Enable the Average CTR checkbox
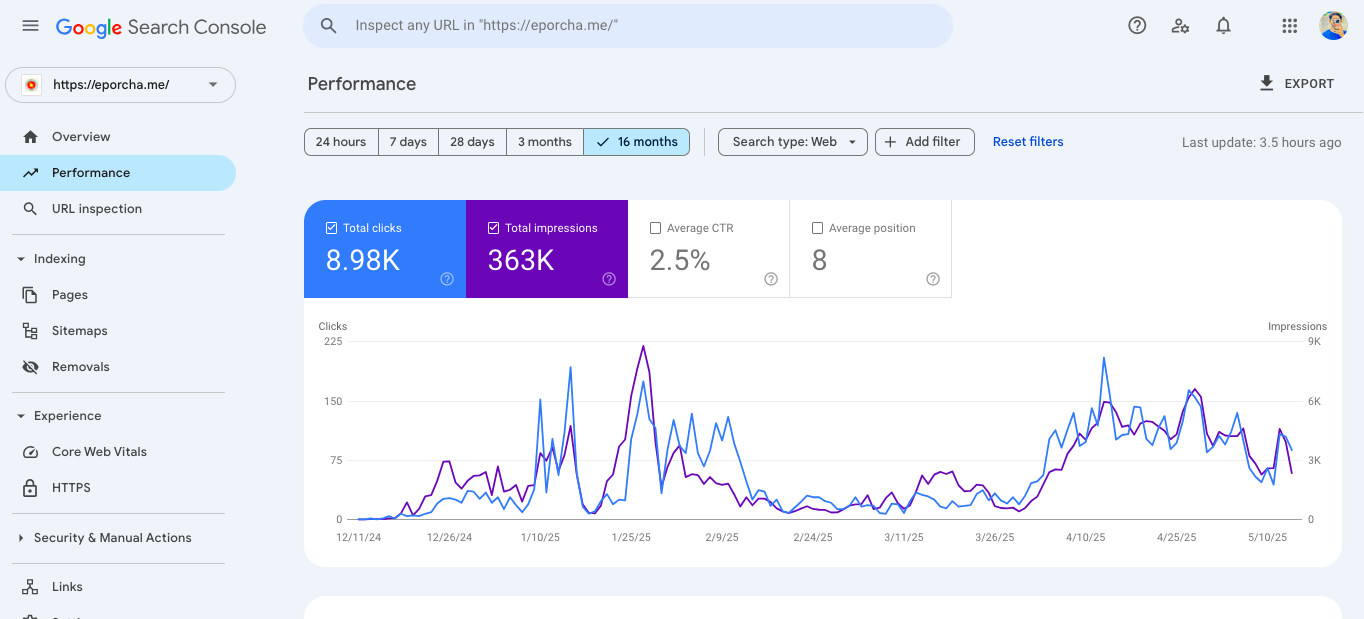The height and width of the screenshot is (619, 1364). [x=656, y=228]
